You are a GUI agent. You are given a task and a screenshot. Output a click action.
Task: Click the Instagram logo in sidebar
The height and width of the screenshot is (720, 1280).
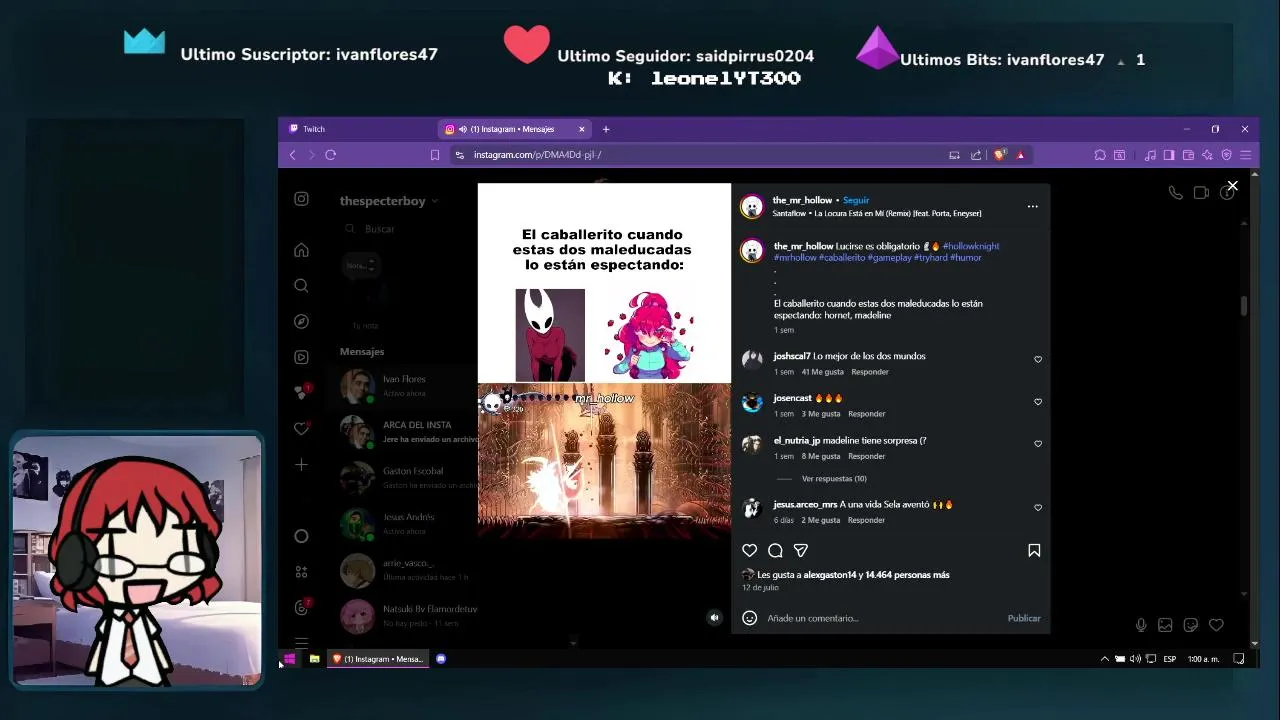coord(301,199)
